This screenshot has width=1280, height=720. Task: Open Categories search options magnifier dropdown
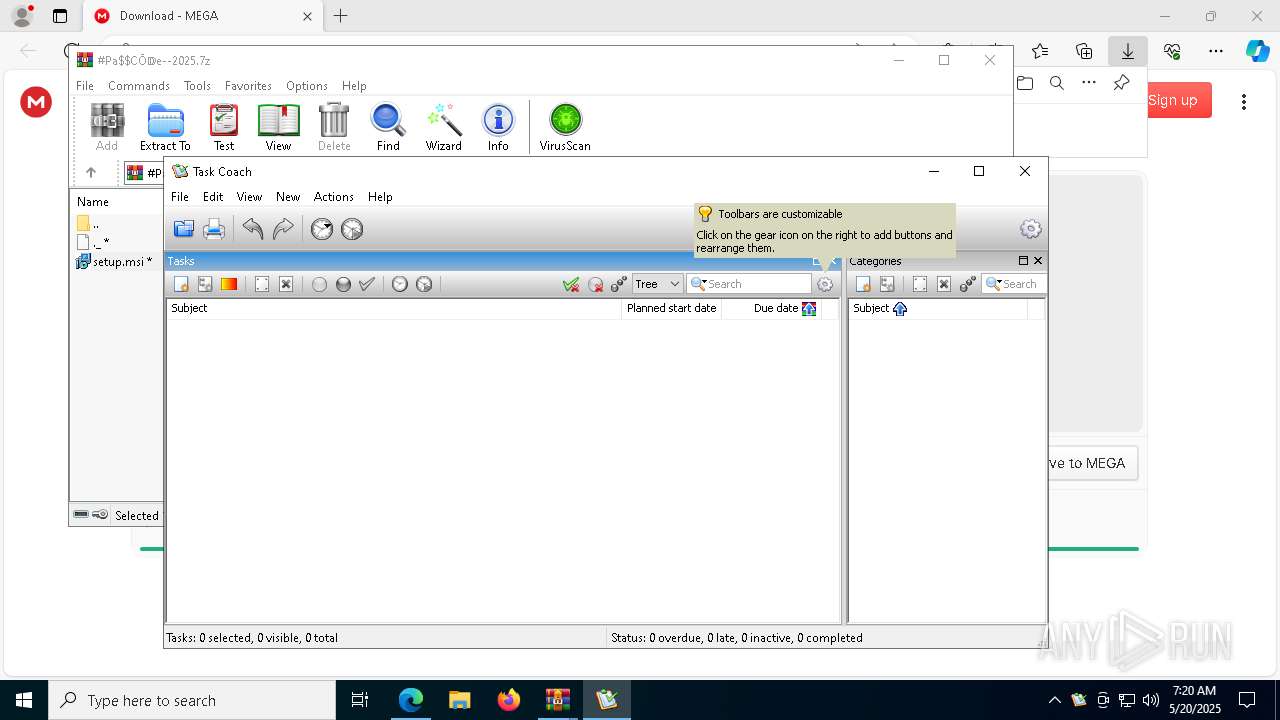coord(994,284)
